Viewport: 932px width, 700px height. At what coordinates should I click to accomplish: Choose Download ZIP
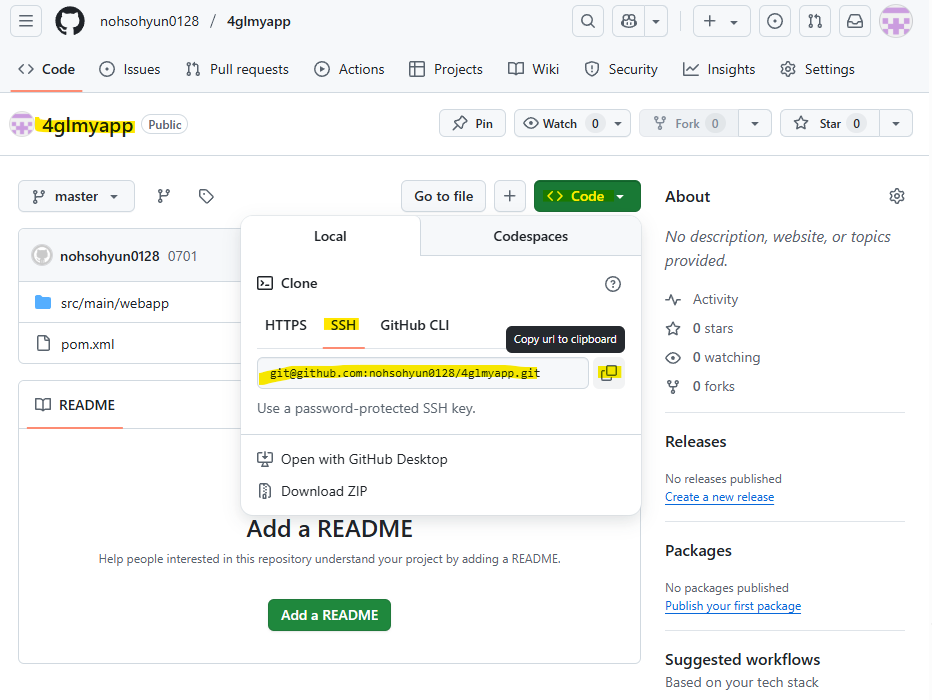coord(313,491)
